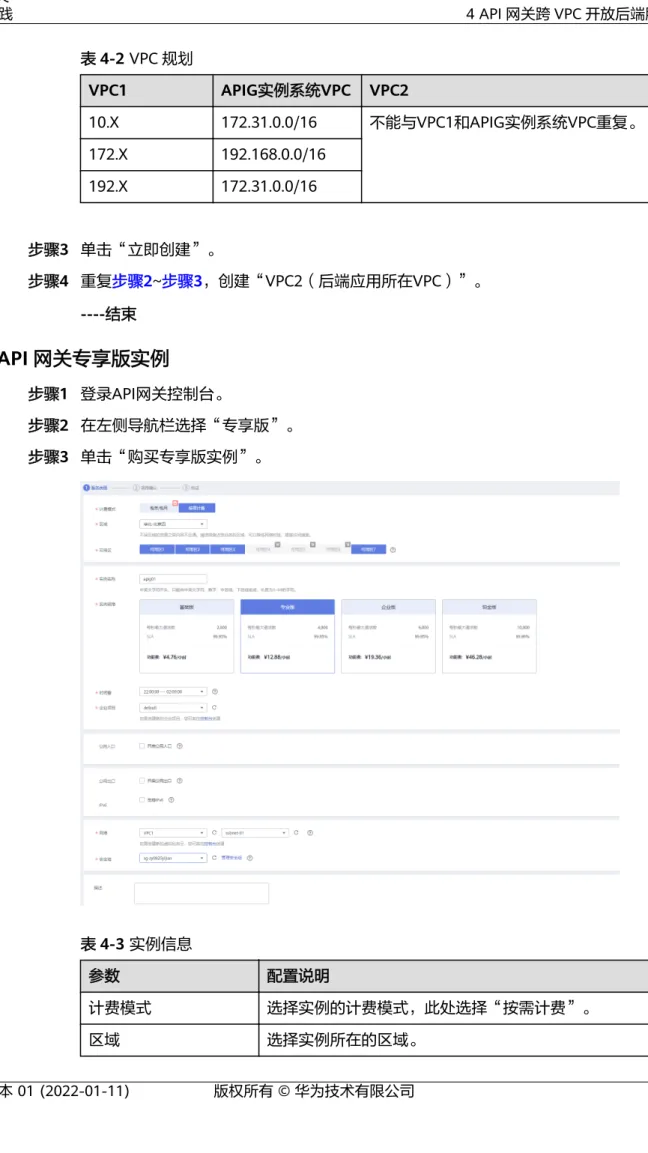Follow the blue 步骤2 link
The height and width of the screenshot is (1153, 648).
132,282
